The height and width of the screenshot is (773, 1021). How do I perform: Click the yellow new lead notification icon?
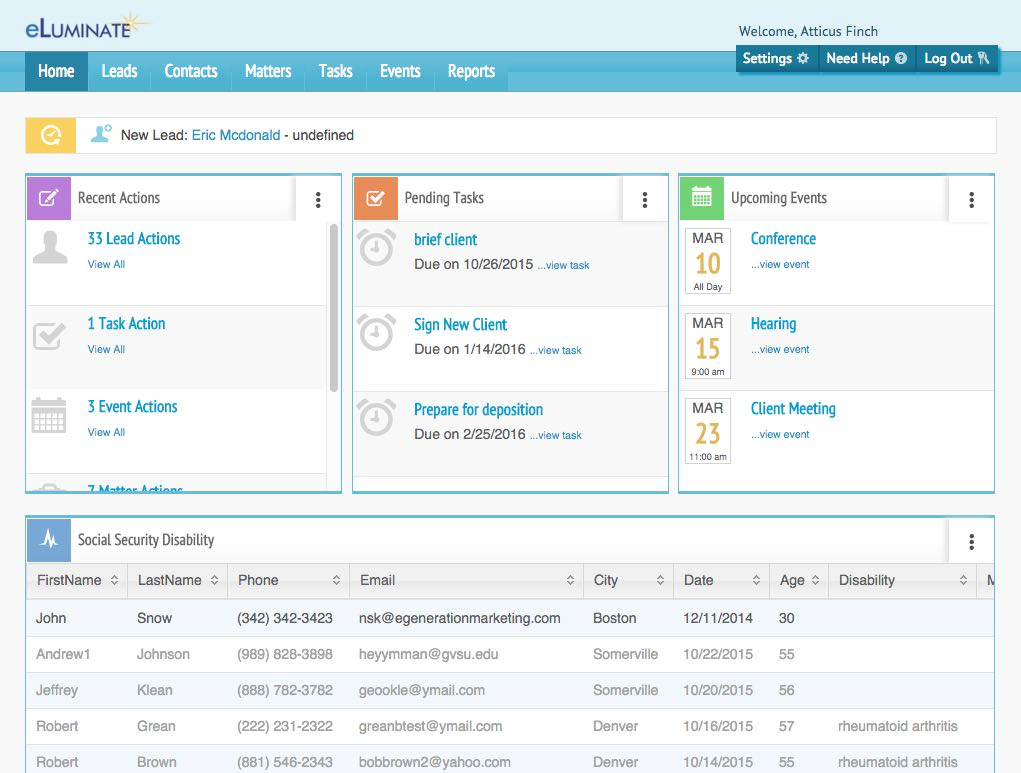tap(49, 134)
